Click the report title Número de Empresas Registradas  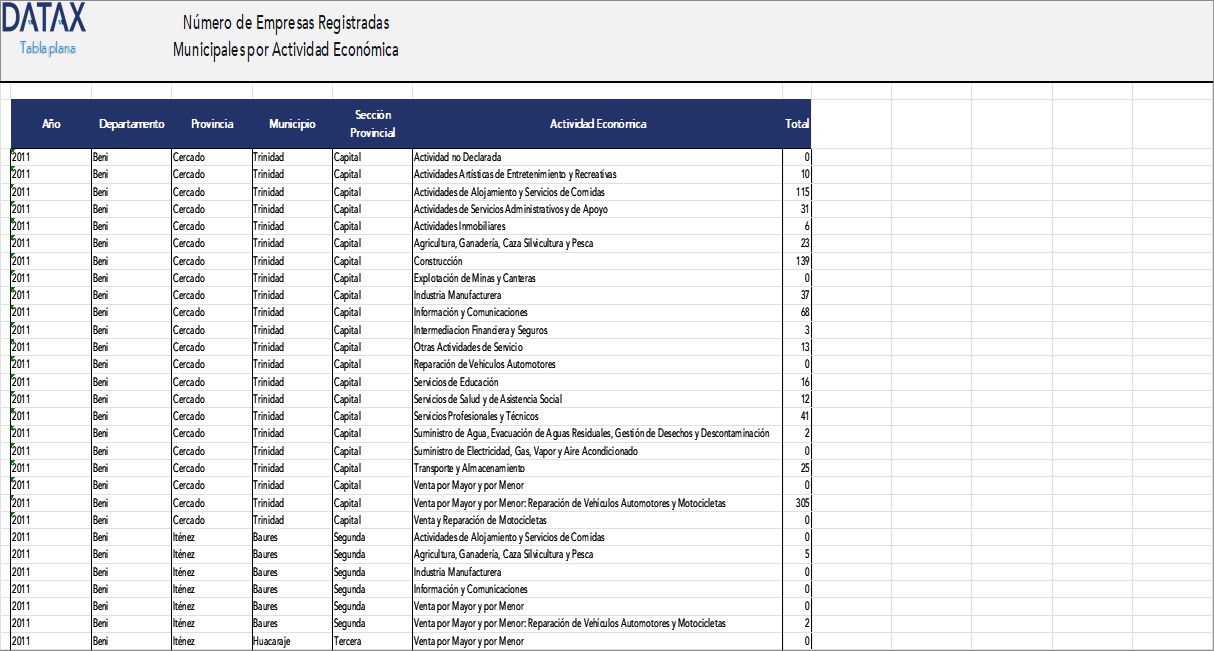tap(286, 23)
